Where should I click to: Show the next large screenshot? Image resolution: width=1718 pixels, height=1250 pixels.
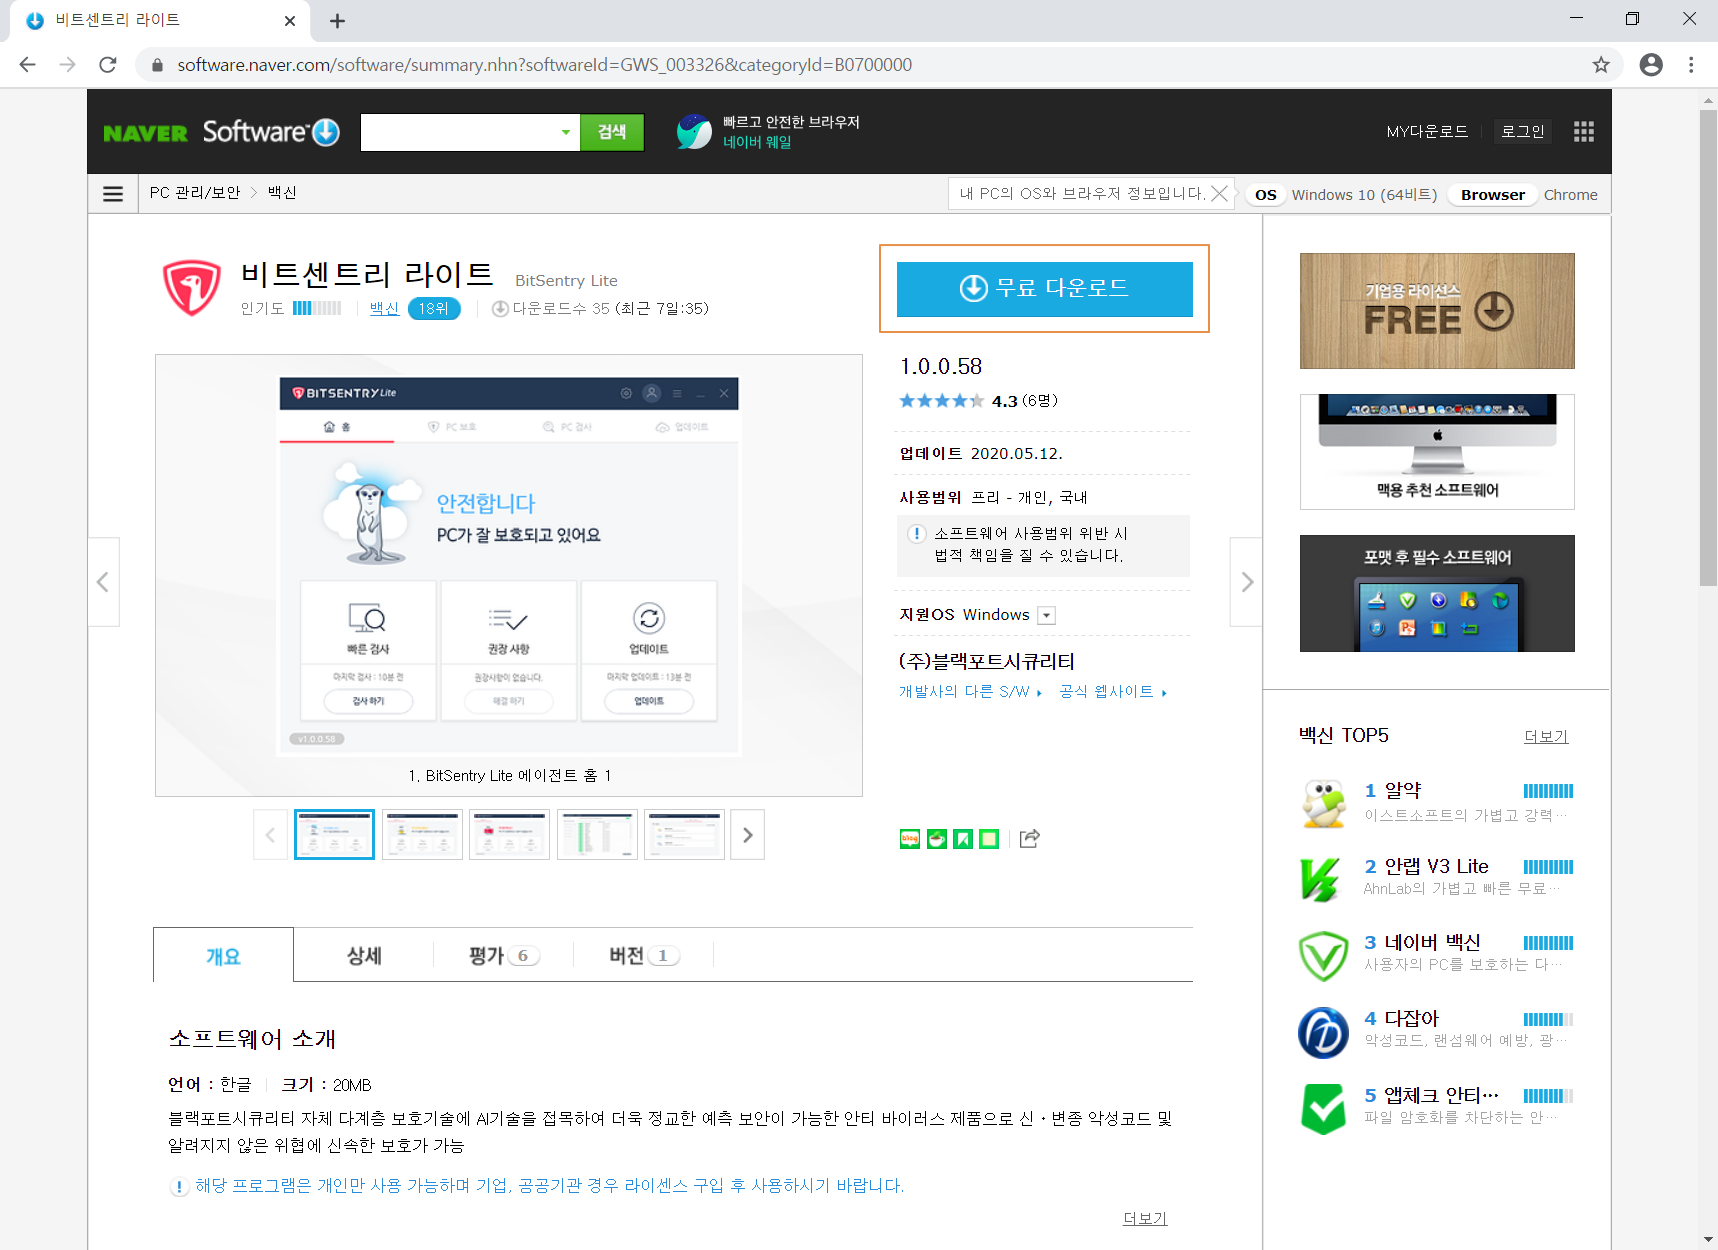[x=1246, y=582]
